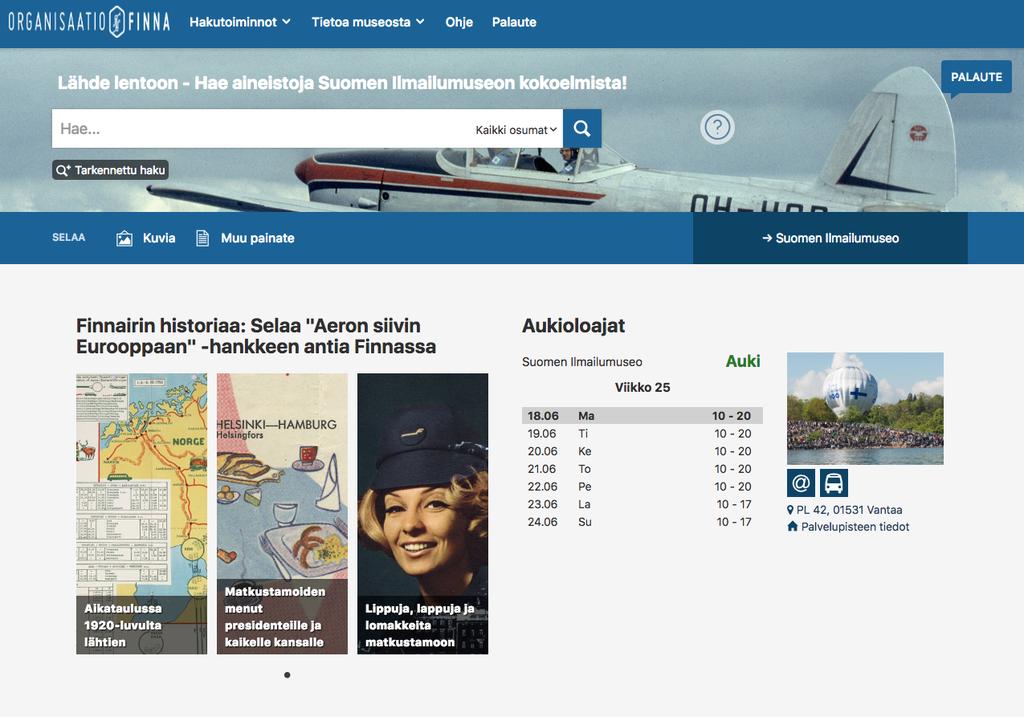The width and height of the screenshot is (1024, 717).
Task: Go to the Suomen Ilmailumuseo website link
Action: point(830,238)
